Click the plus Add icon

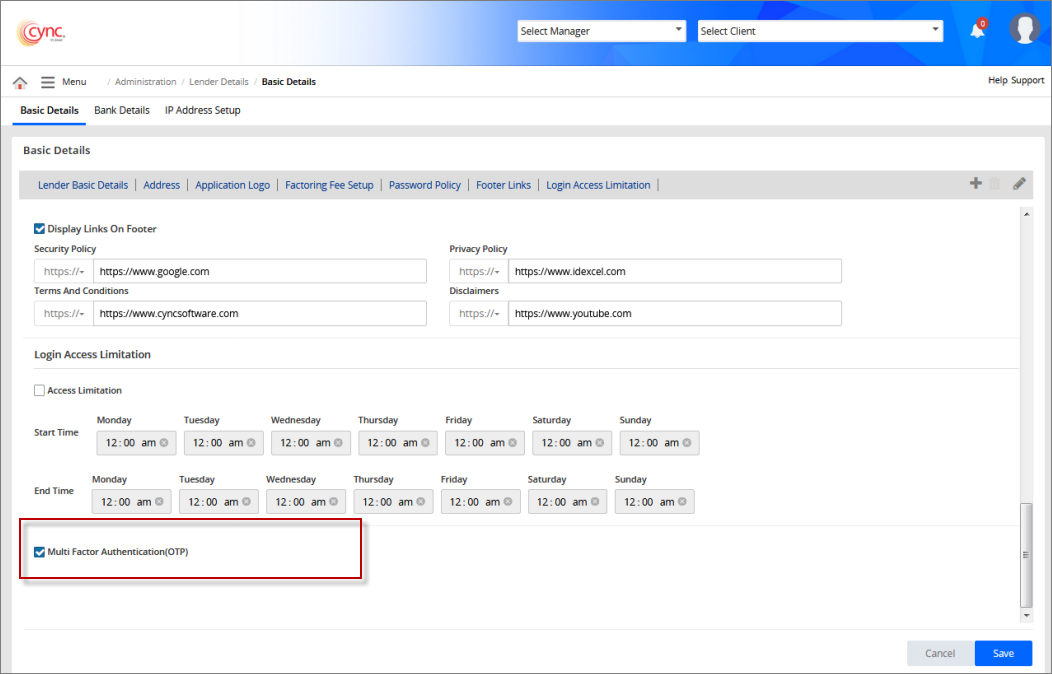pos(975,184)
